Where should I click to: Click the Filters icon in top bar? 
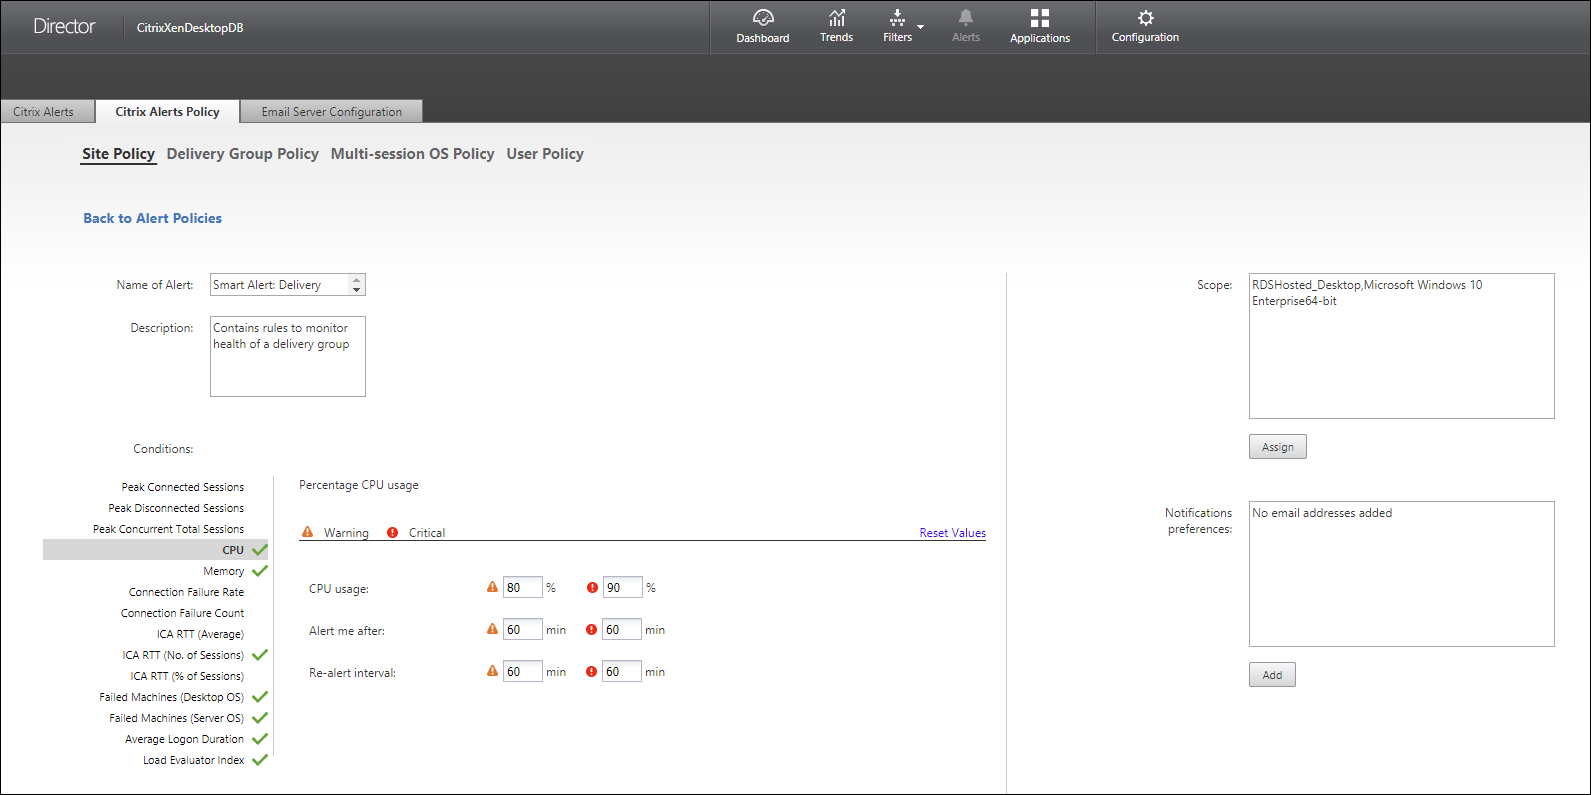pyautogui.click(x=897, y=18)
